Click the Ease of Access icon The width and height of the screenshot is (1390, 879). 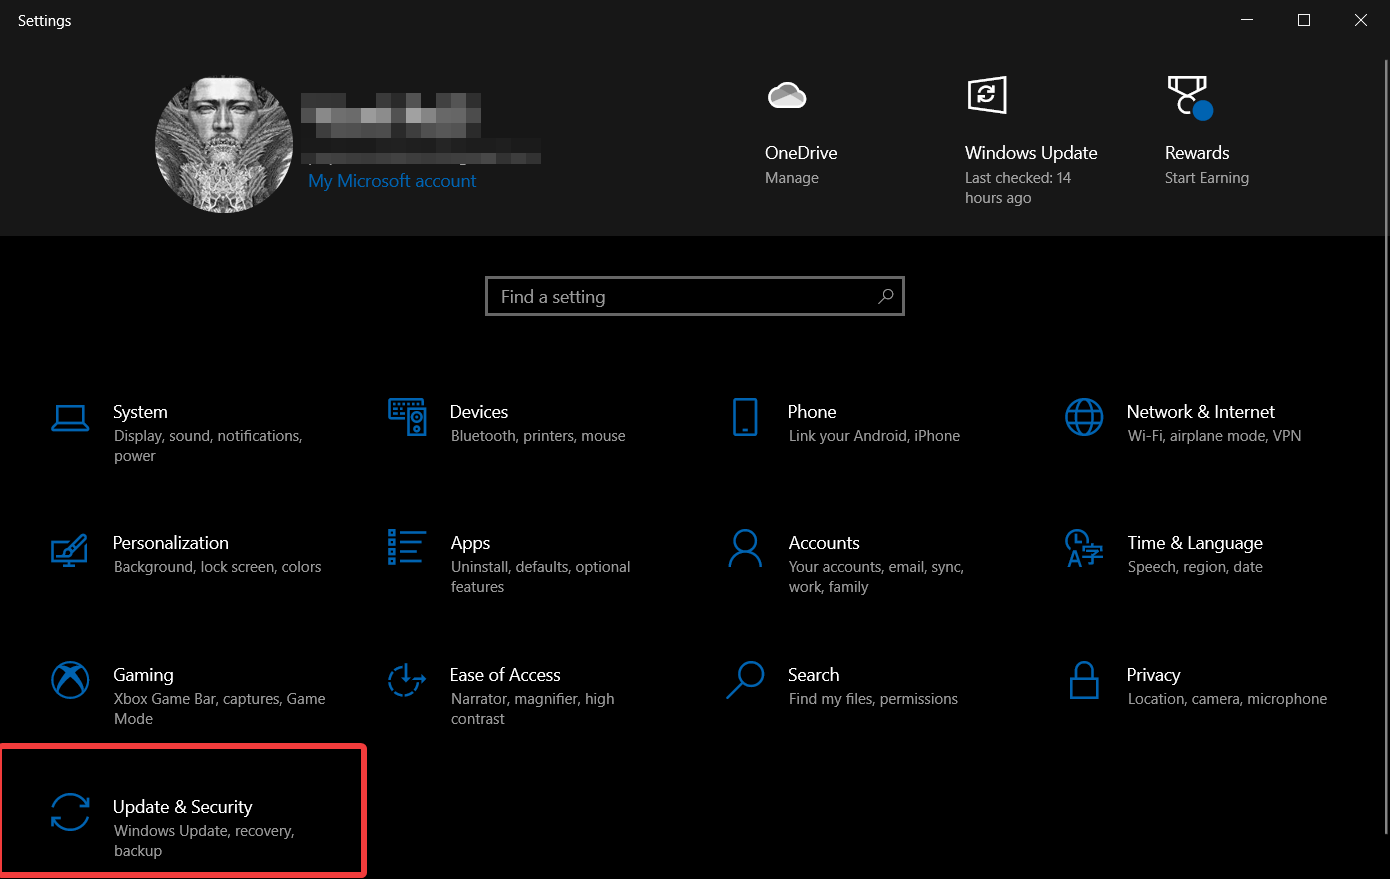coord(407,680)
